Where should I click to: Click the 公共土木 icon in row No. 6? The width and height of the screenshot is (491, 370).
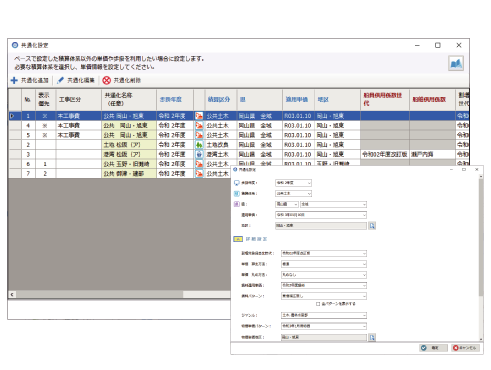(x=199, y=164)
